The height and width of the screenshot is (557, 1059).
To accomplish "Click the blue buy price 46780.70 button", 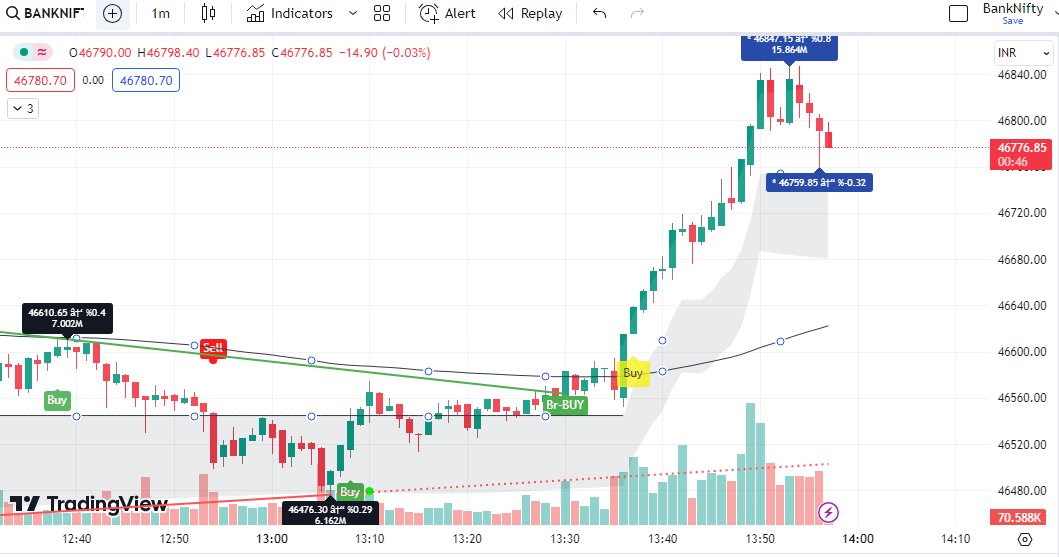I will coord(146,80).
